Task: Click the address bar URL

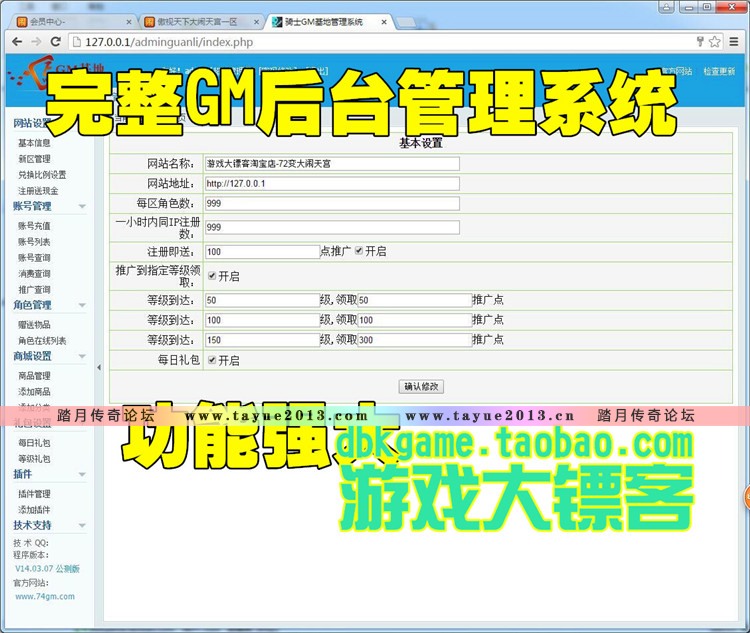Action: (x=169, y=42)
